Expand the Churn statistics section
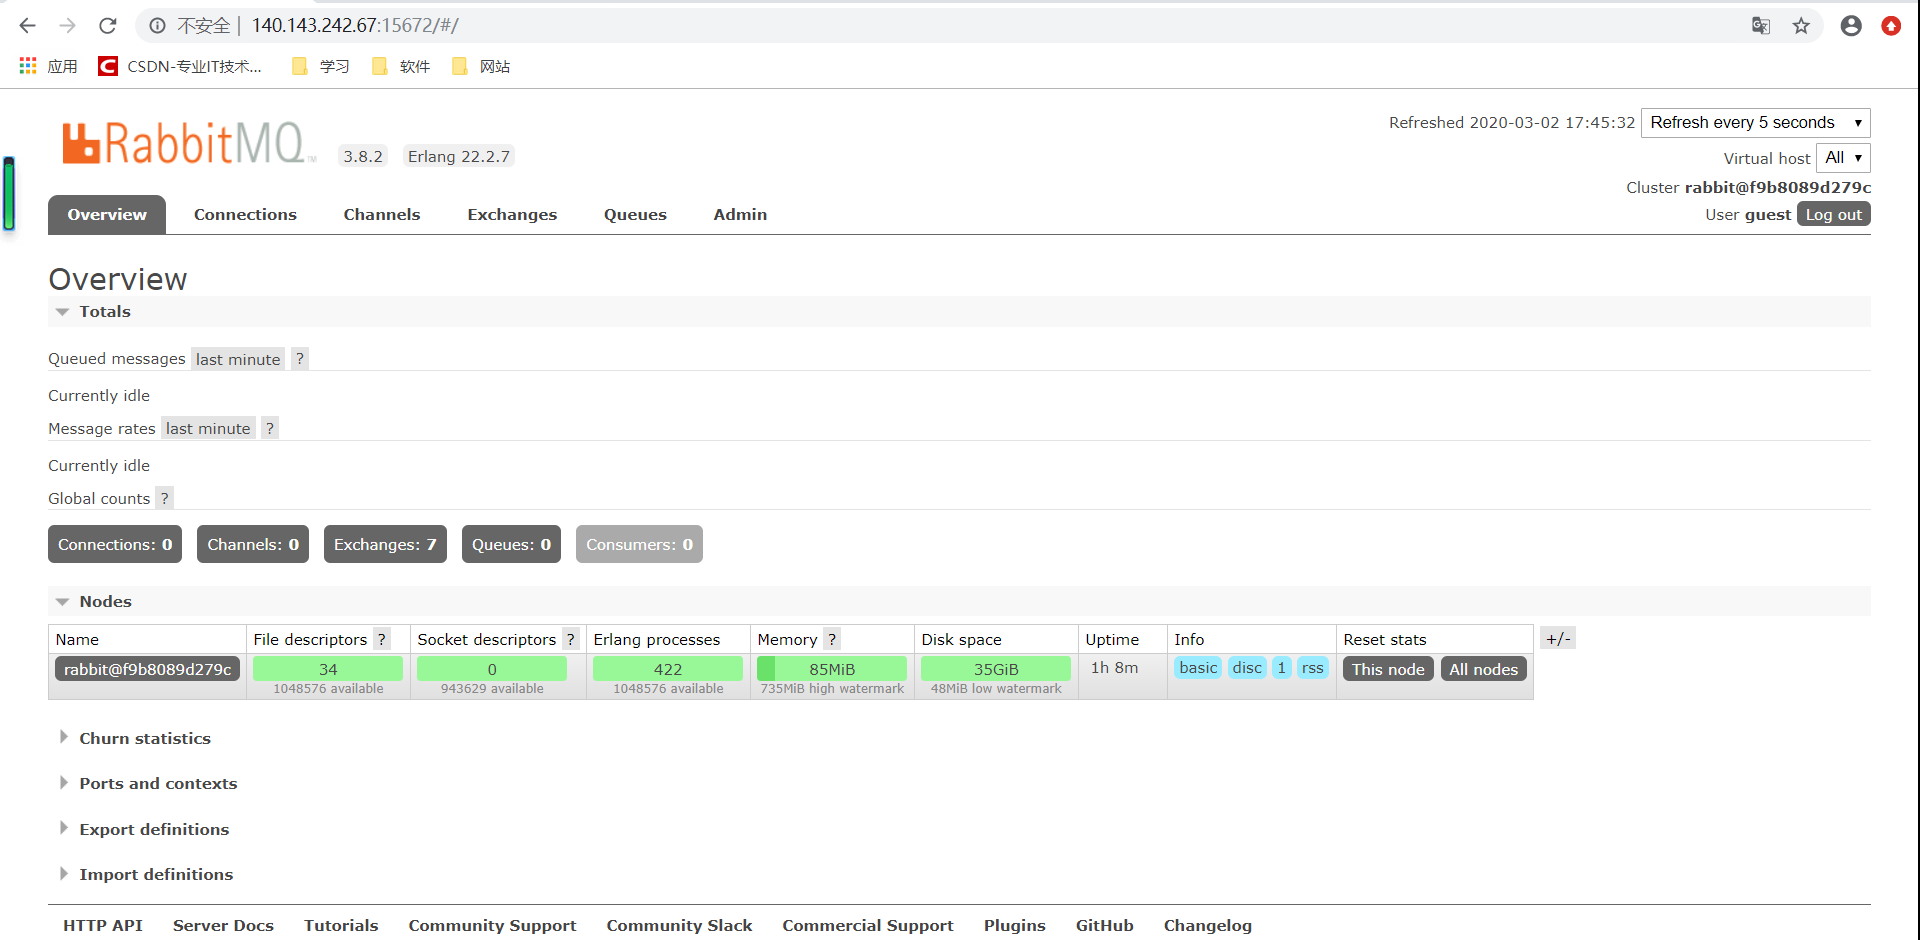 point(145,738)
